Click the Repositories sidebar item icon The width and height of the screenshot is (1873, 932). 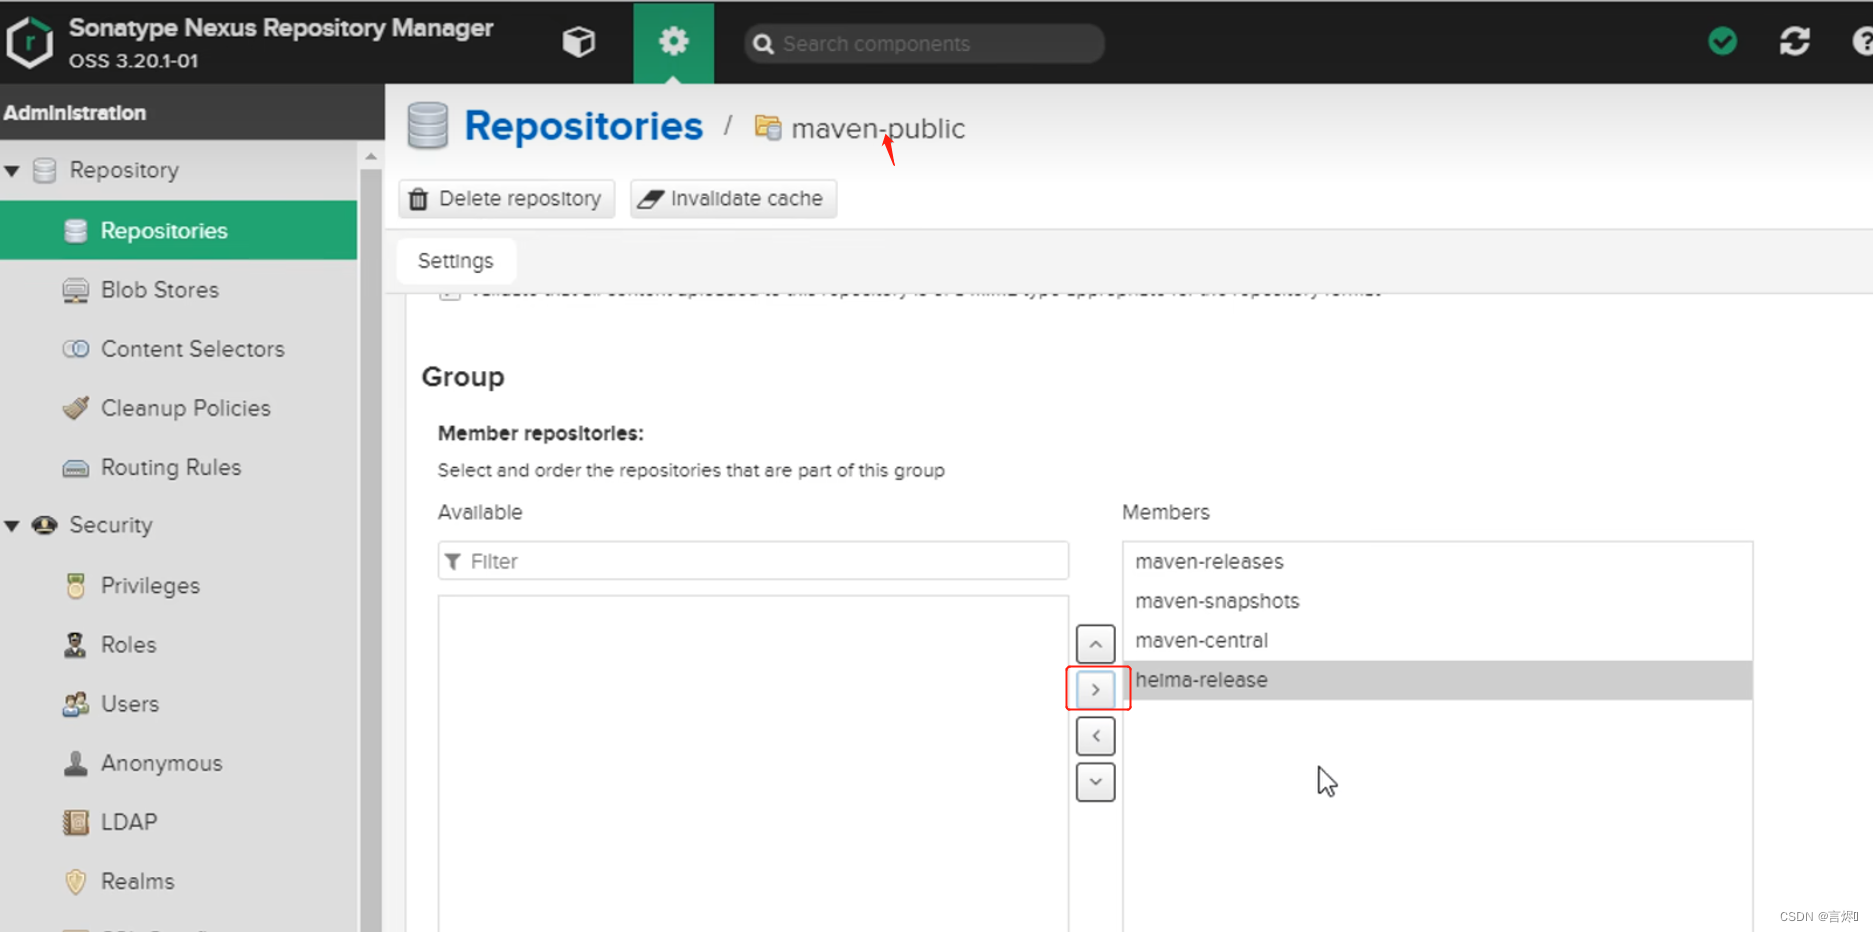pyautogui.click(x=75, y=231)
